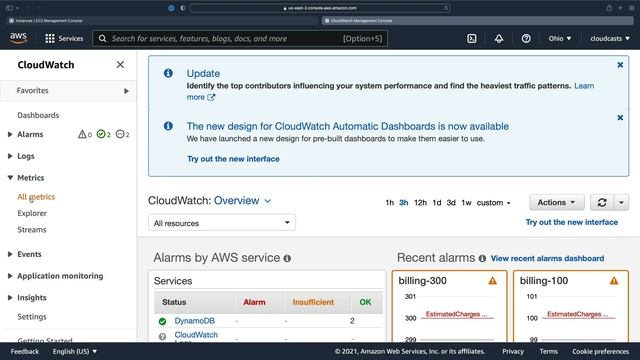Select the 12h time range
This screenshot has width=640, height=360.
click(420, 202)
